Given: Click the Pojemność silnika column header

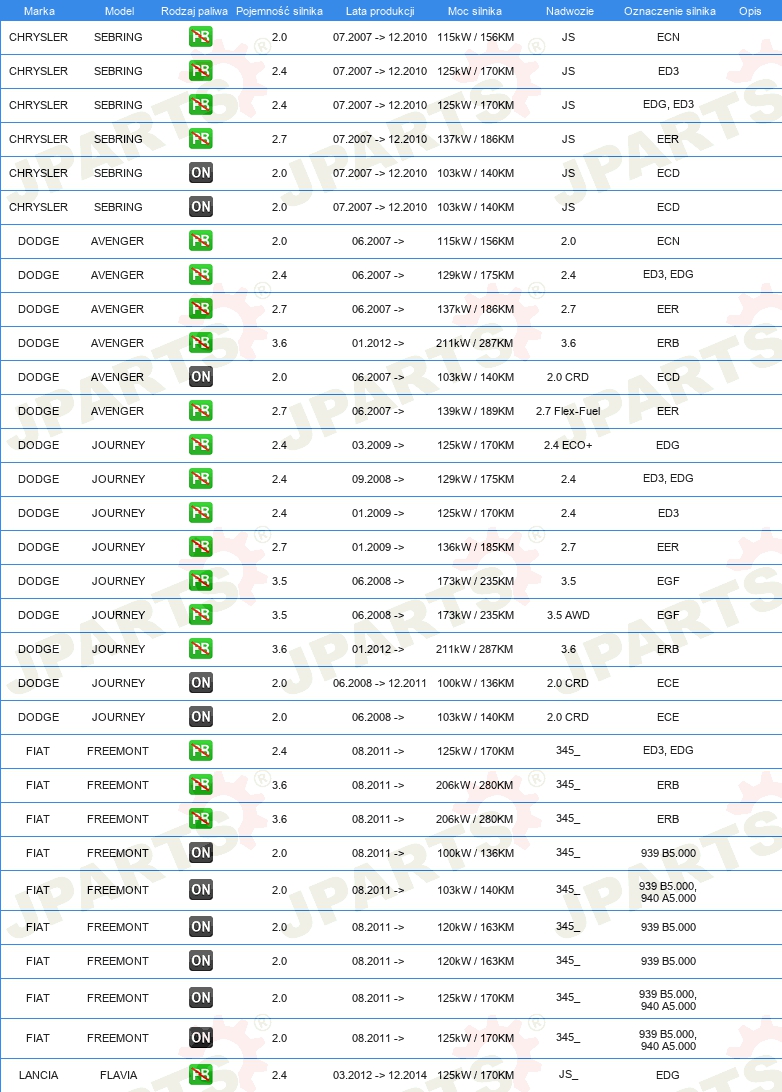Looking at the screenshot, I should coord(279,11).
